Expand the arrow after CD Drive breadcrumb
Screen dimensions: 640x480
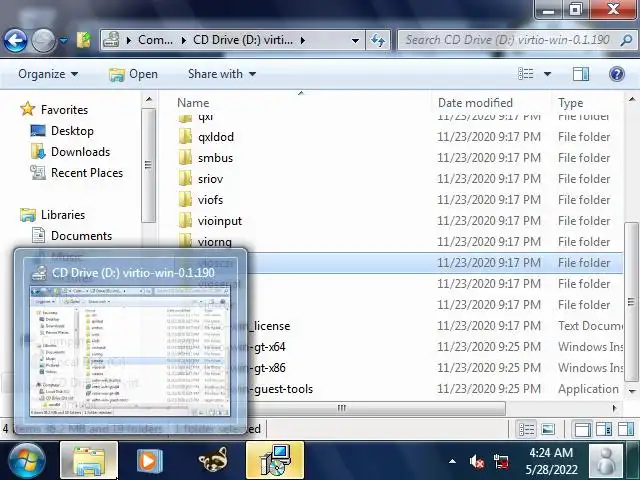(303, 40)
